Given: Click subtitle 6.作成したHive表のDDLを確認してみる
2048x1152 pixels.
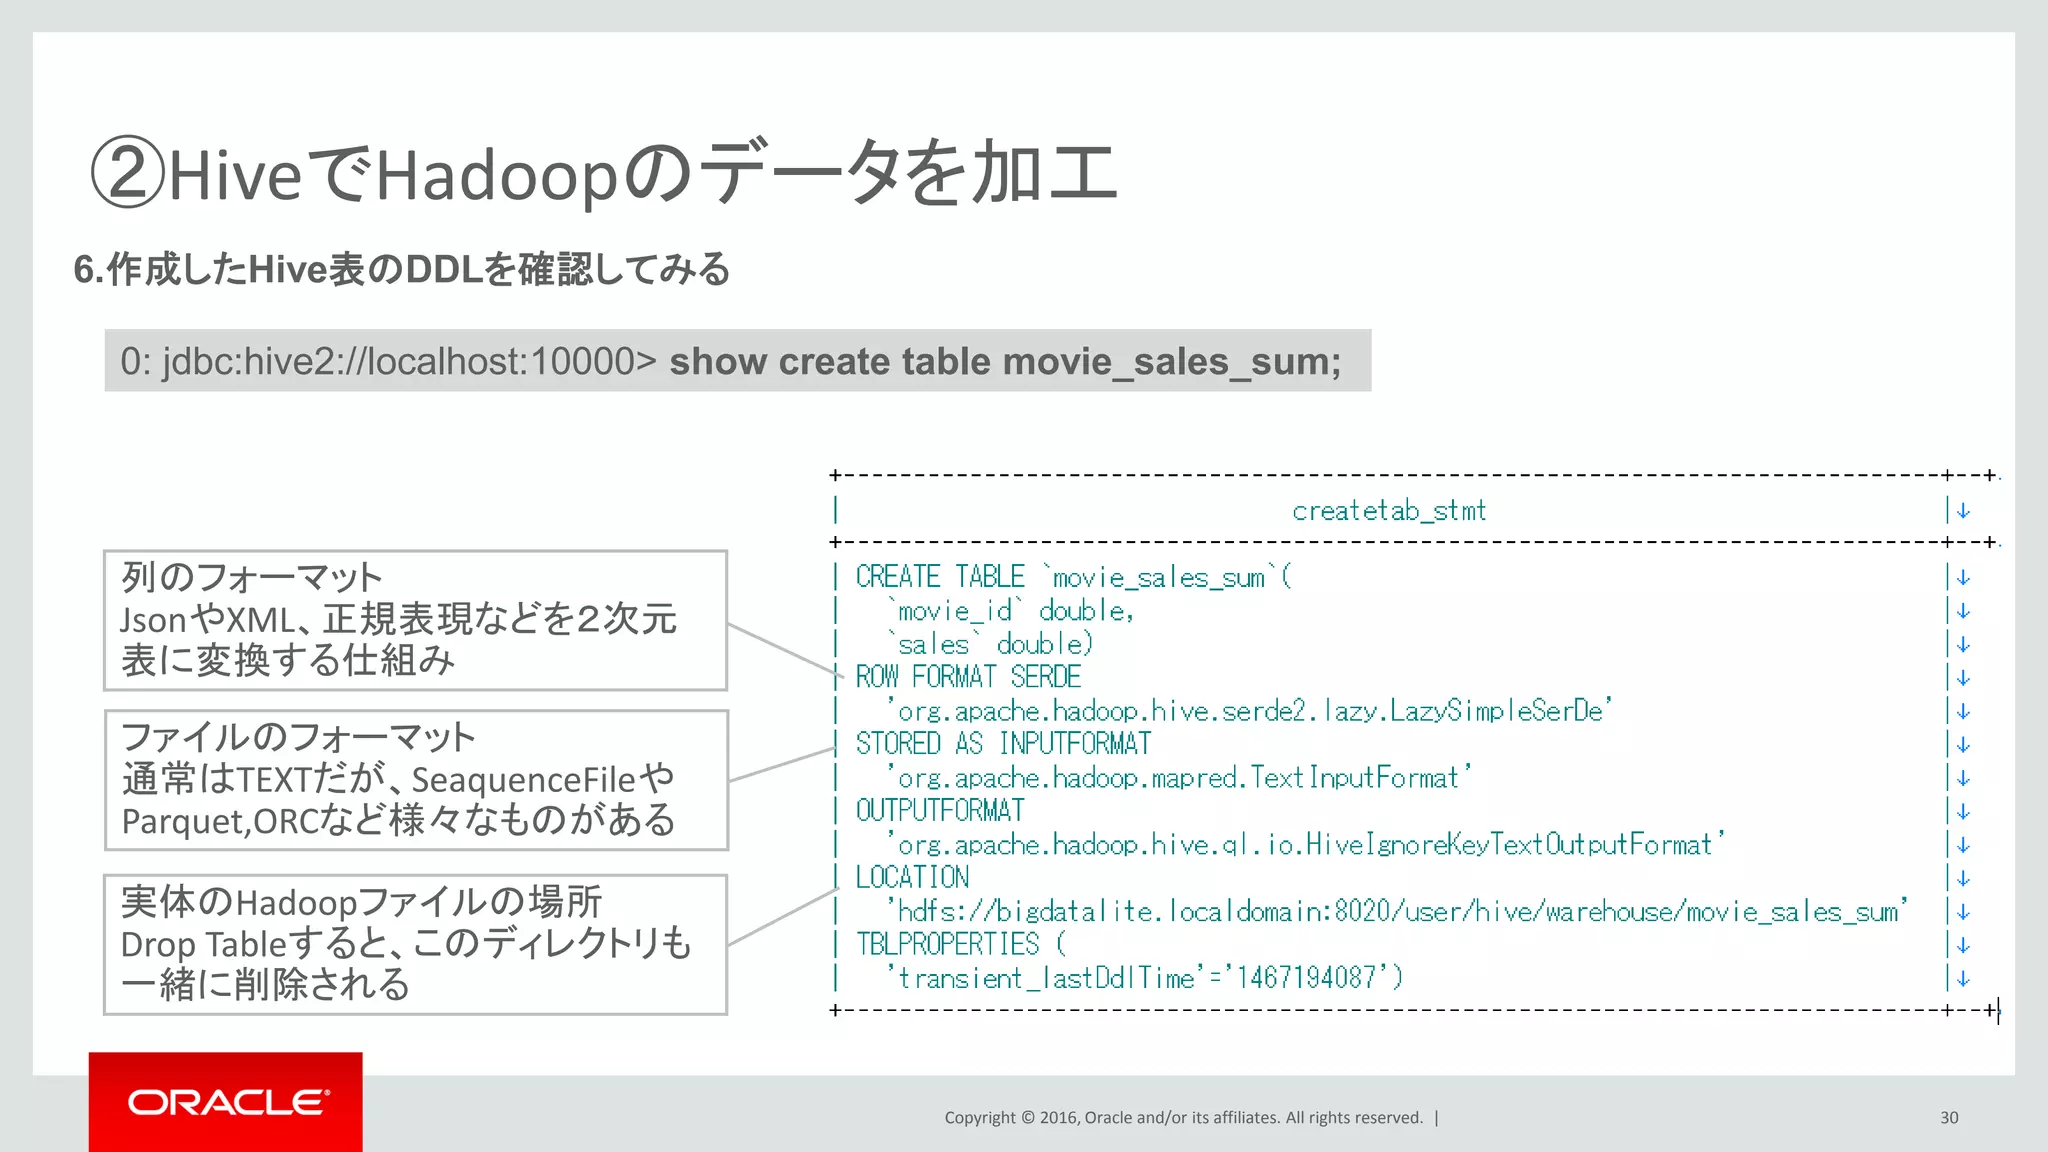Looking at the screenshot, I should pyautogui.click(x=402, y=269).
